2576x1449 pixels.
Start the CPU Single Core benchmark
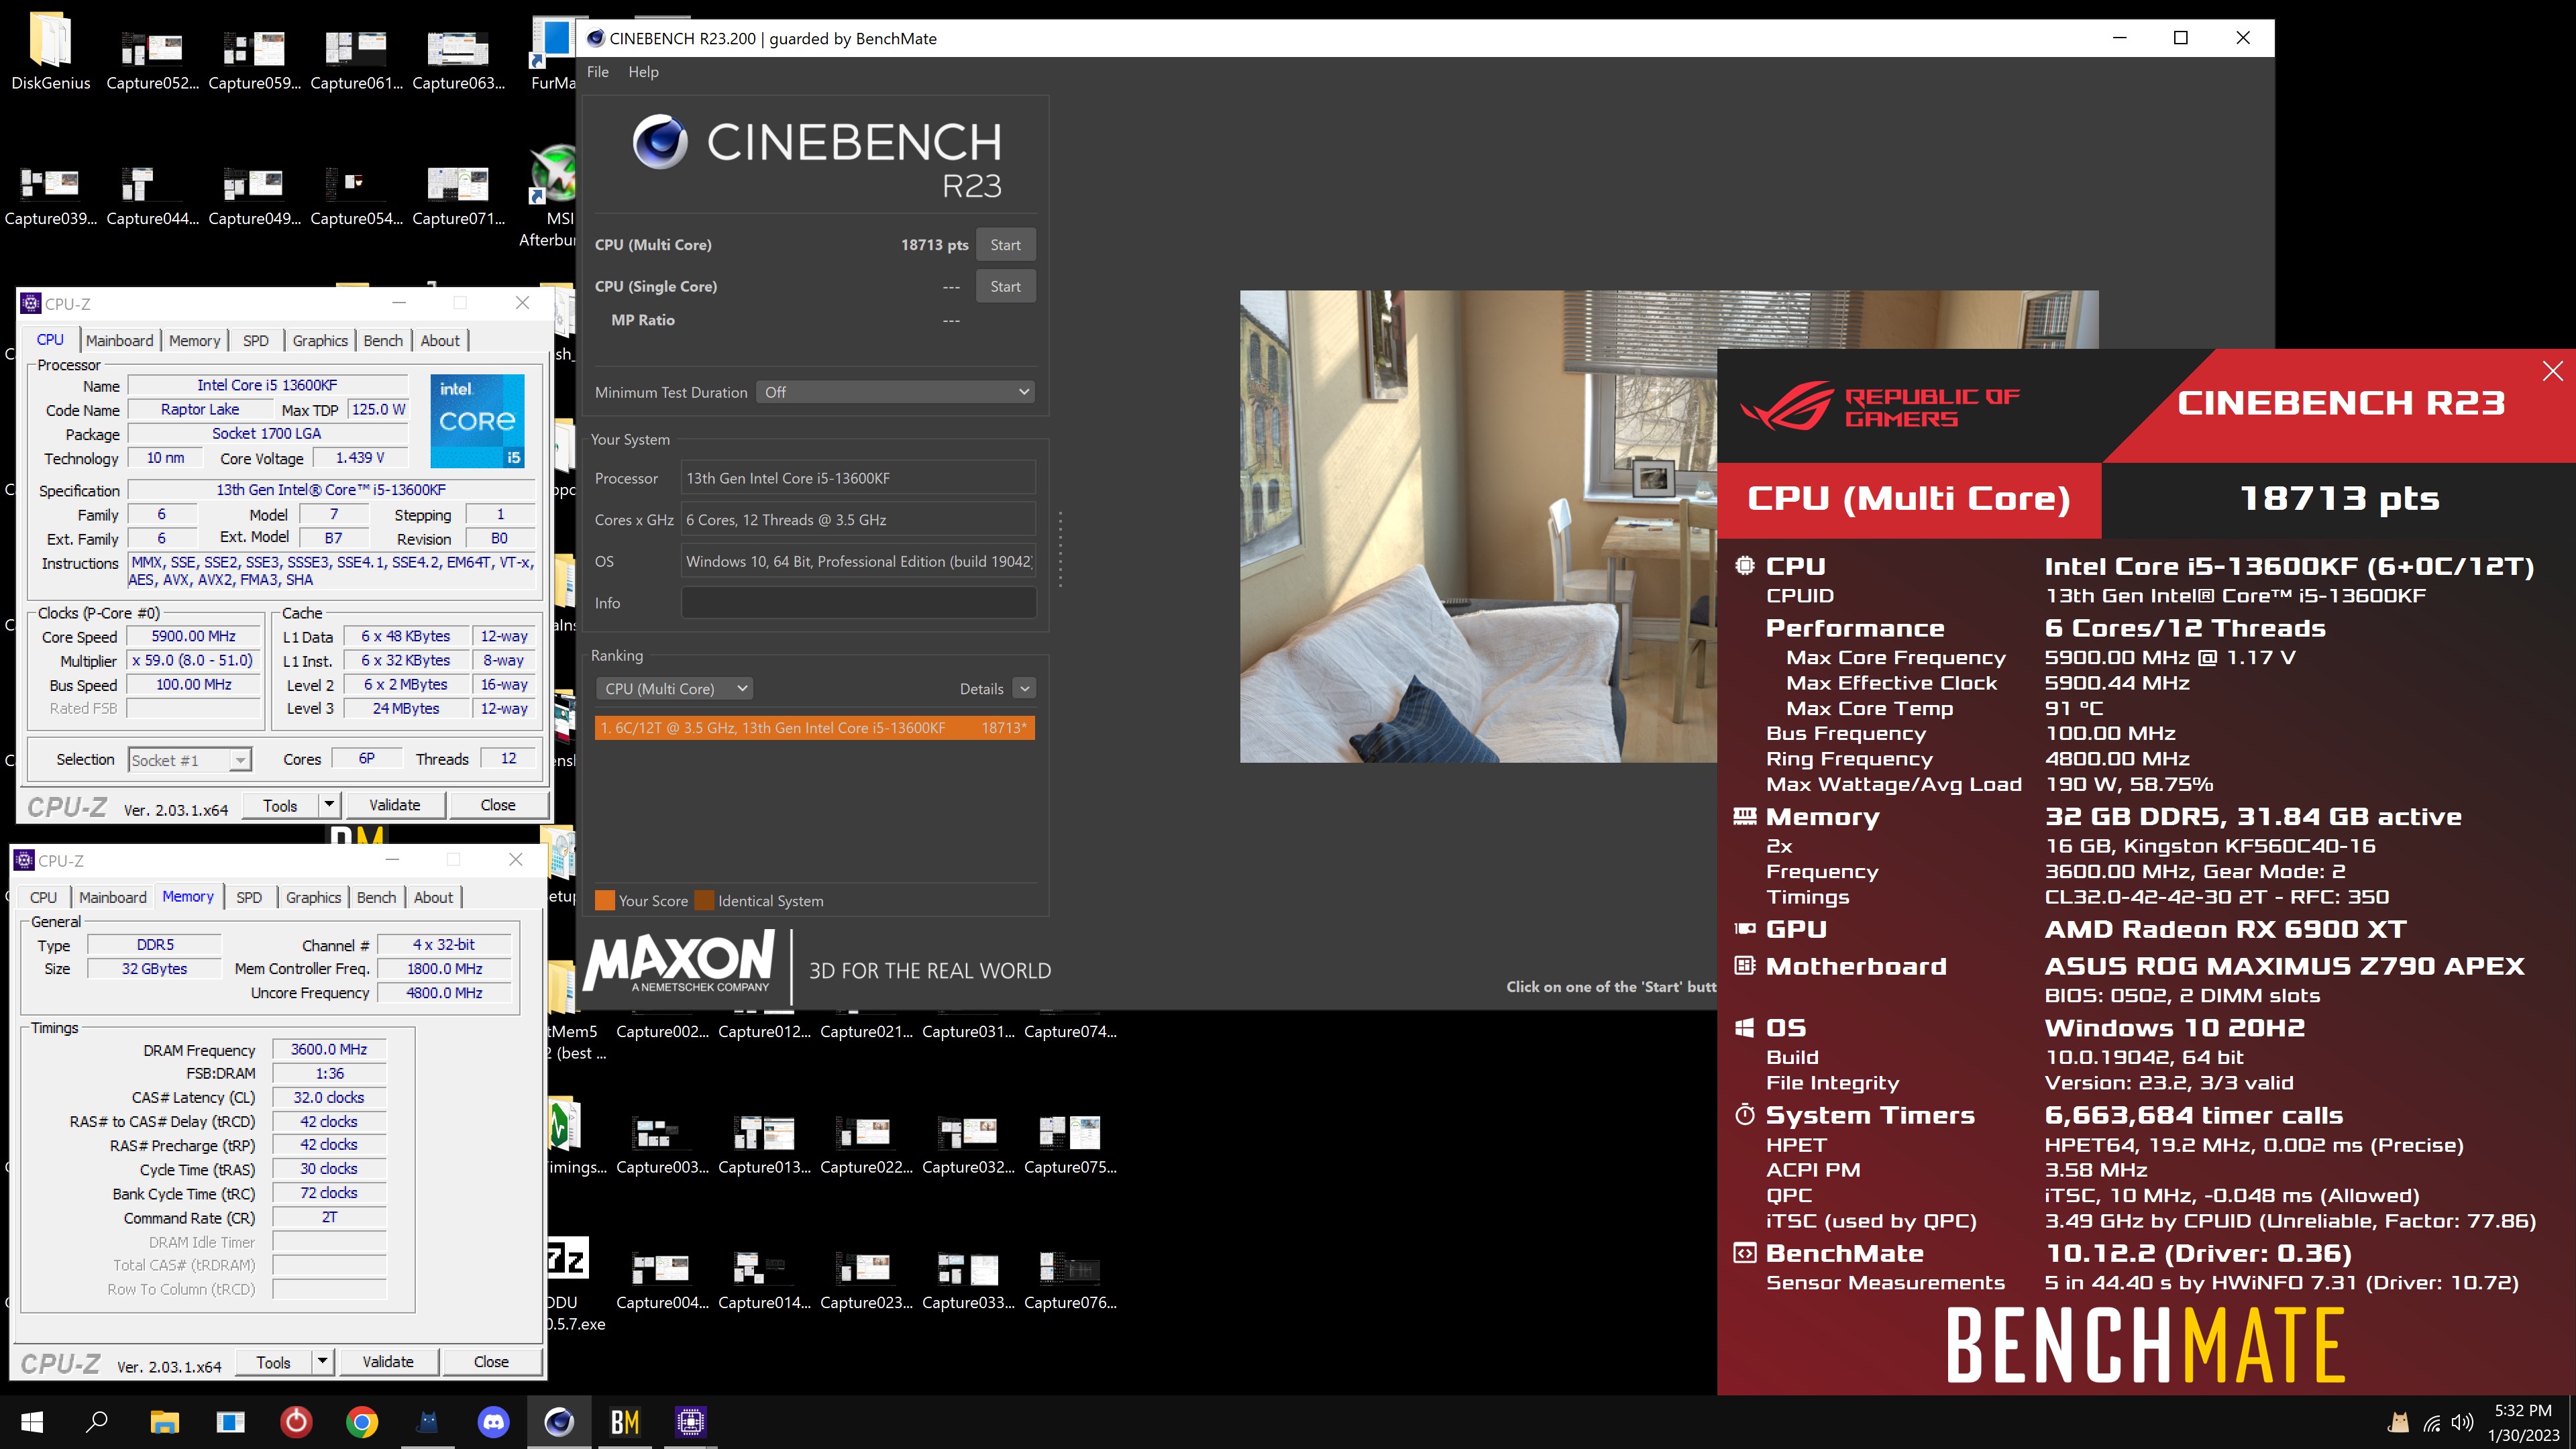point(1005,286)
